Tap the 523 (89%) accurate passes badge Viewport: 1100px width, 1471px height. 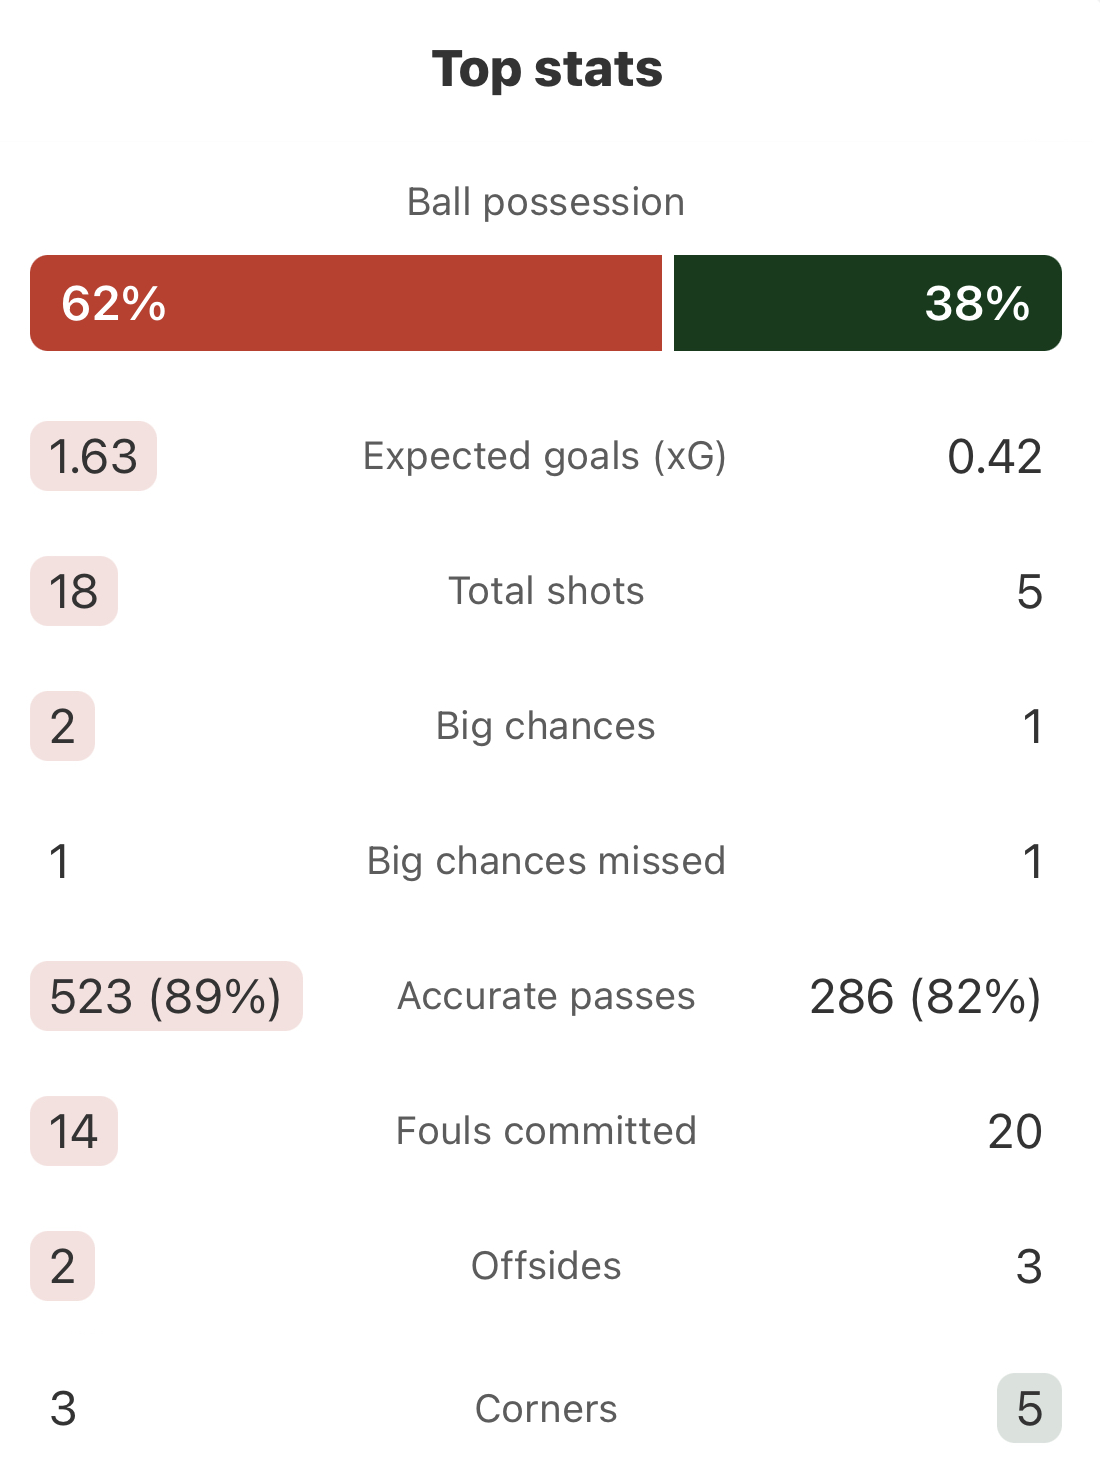tap(166, 996)
